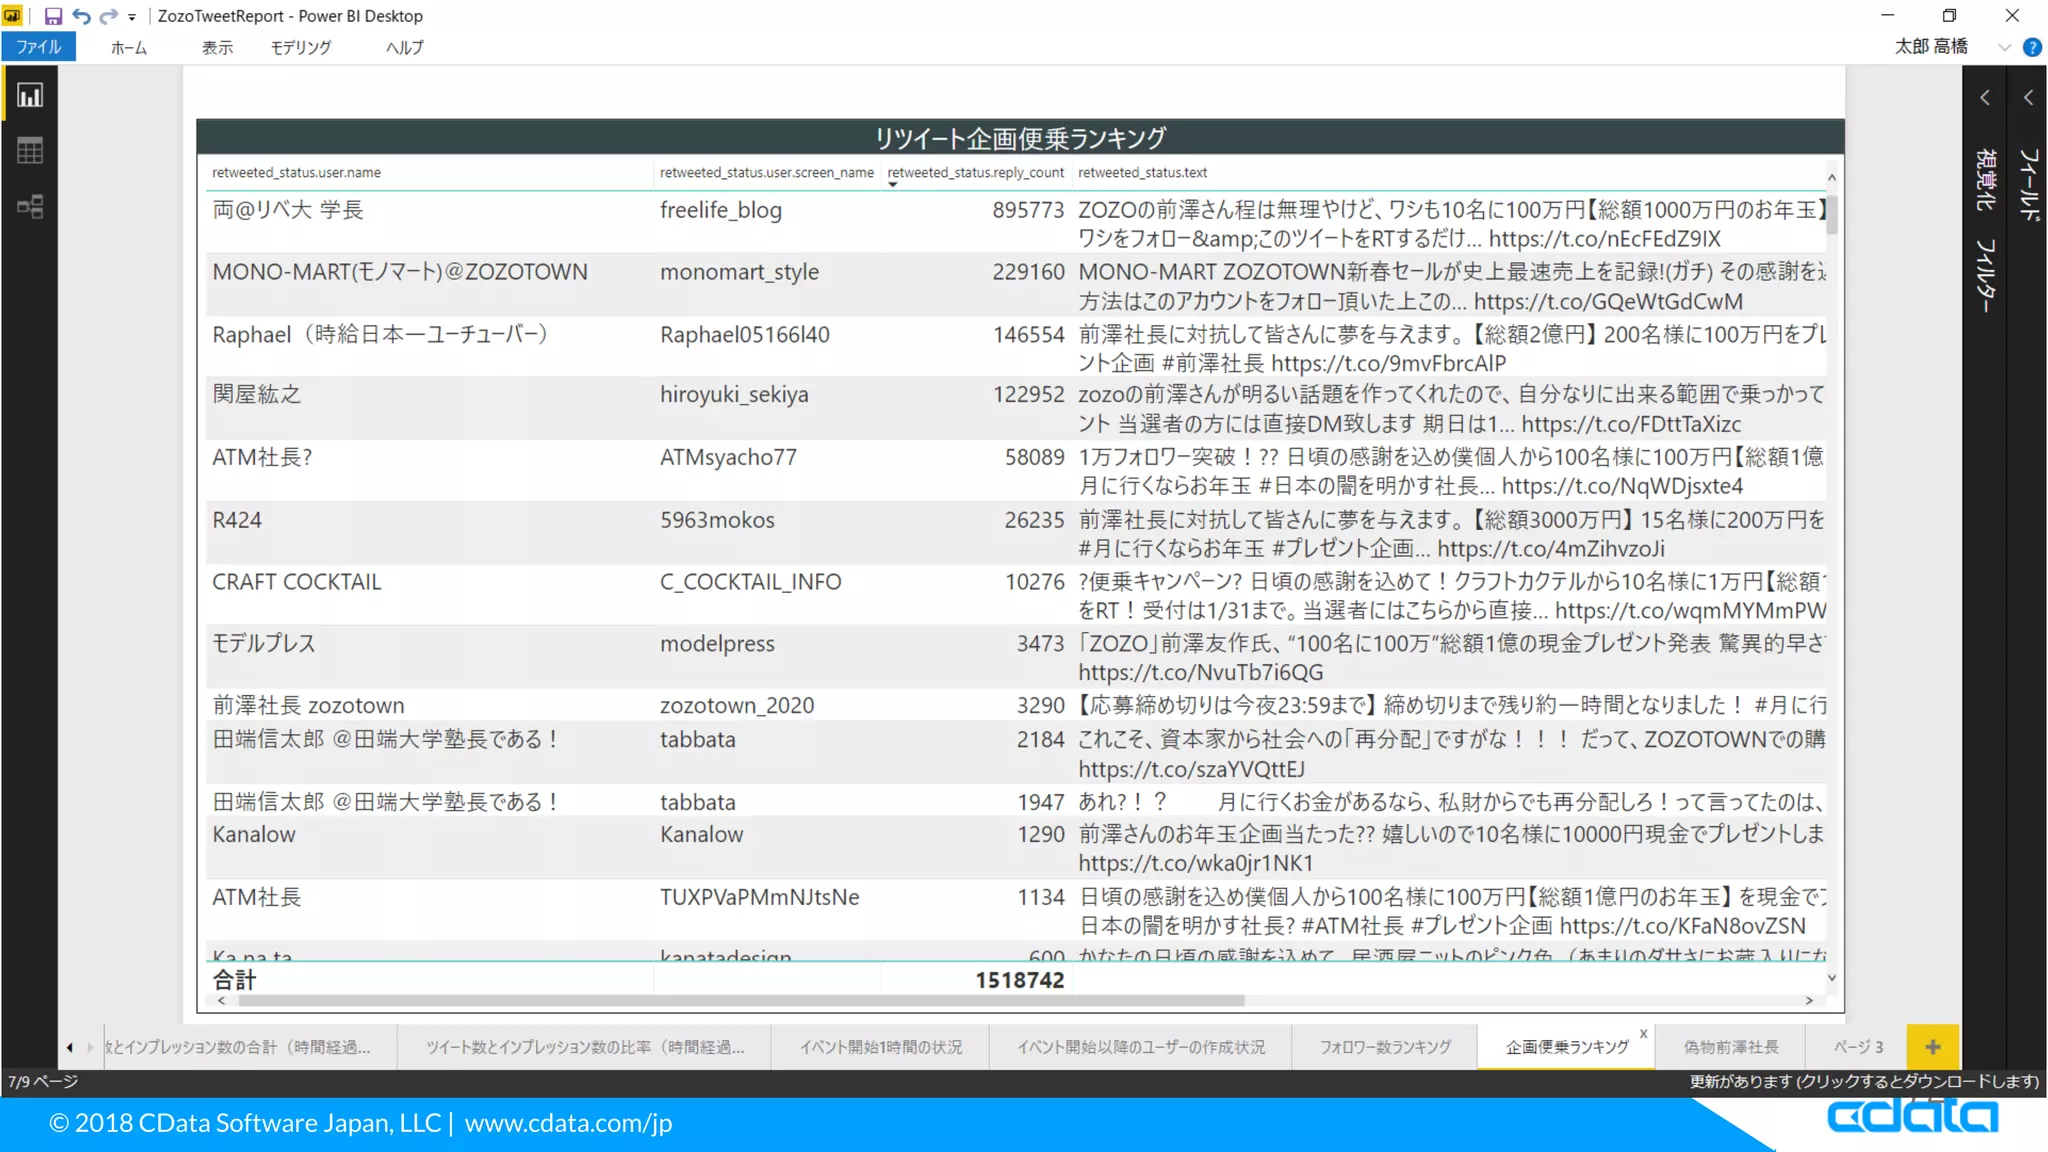The height and width of the screenshot is (1152, 2048).
Task: Sort by retweeted_status.user.screen_name column header
Action: 767,172
